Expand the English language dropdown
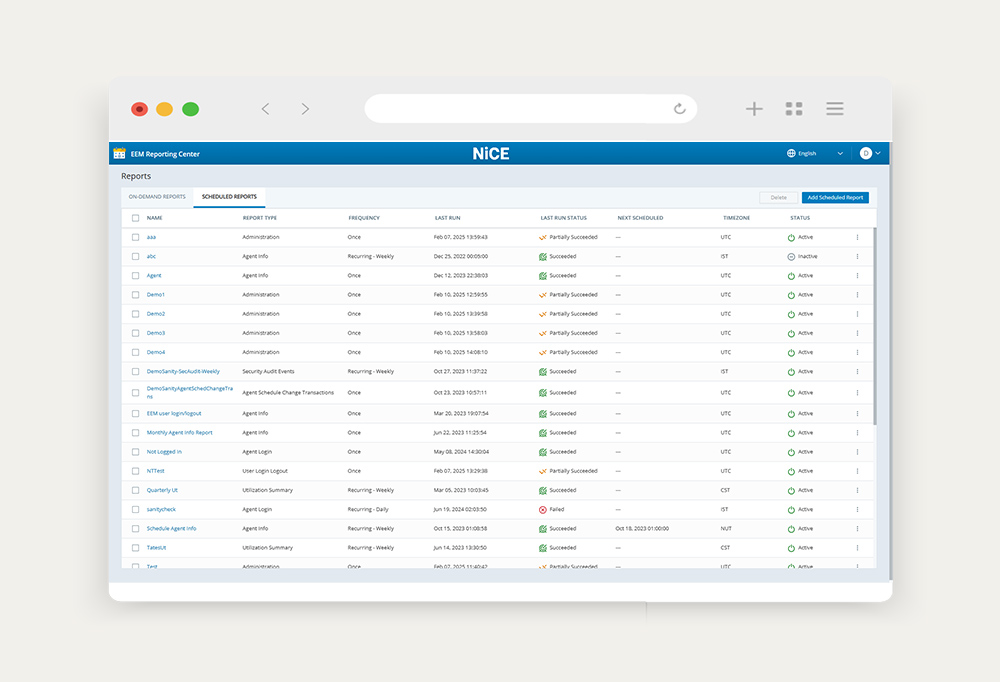Image resolution: width=1000 pixels, height=682 pixels. click(x=841, y=153)
